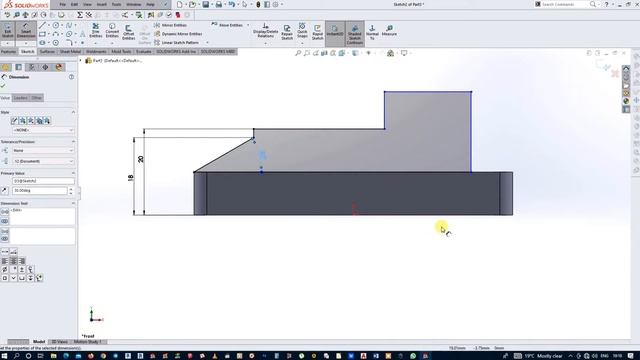Toggle left justify text button
Image resolution: width=640 pixels, height=360 pixels.
[4, 261]
